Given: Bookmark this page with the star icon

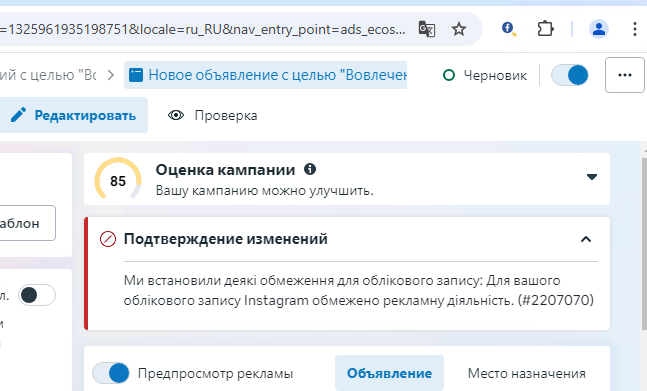Looking at the screenshot, I should [458, 29].
